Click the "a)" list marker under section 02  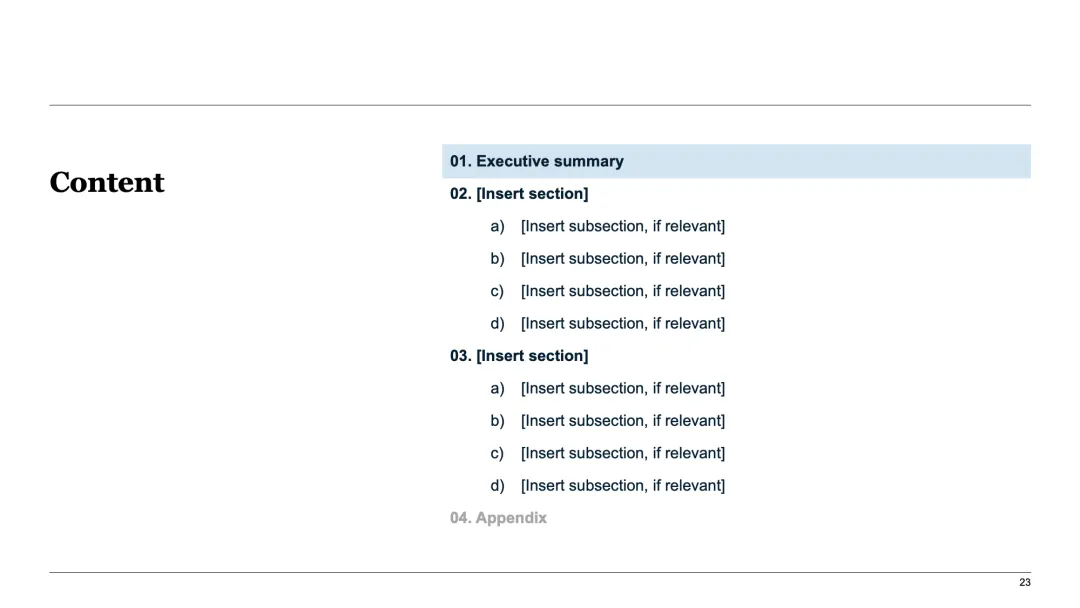click(x=497, y=227)
